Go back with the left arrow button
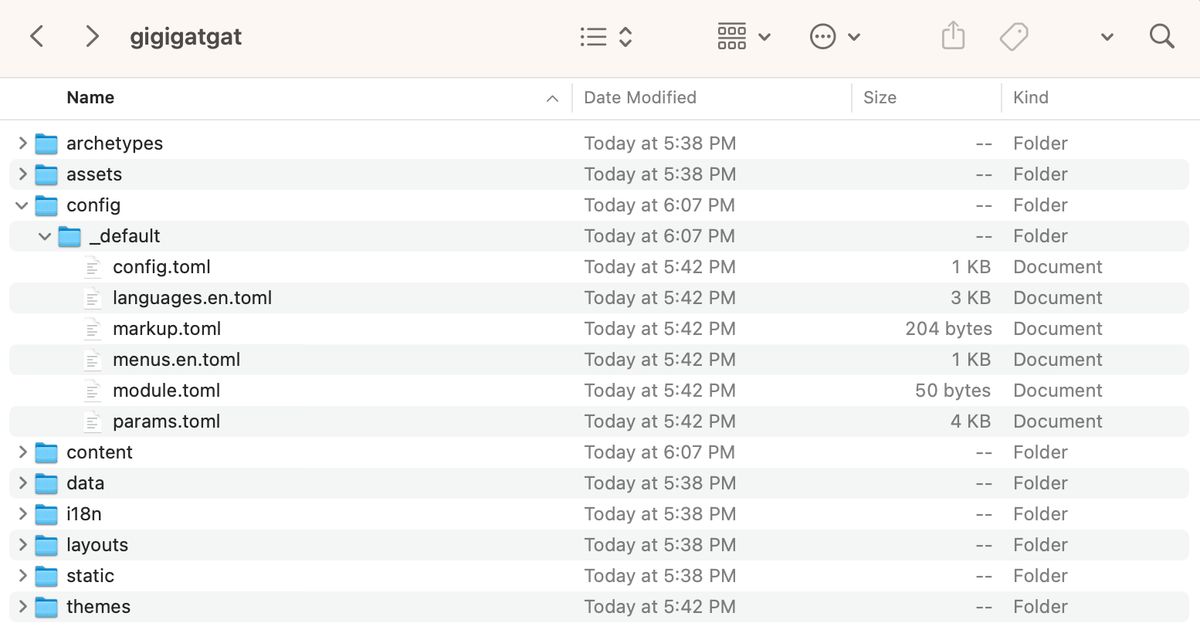The height and width of the screenshot is (636, 1200). 37,37
